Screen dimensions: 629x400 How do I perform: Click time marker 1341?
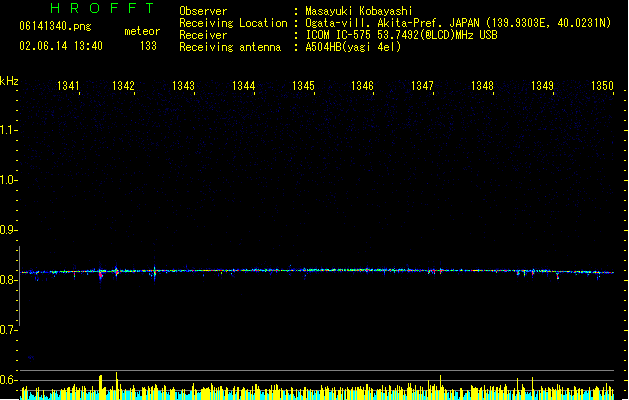point(68,86)
